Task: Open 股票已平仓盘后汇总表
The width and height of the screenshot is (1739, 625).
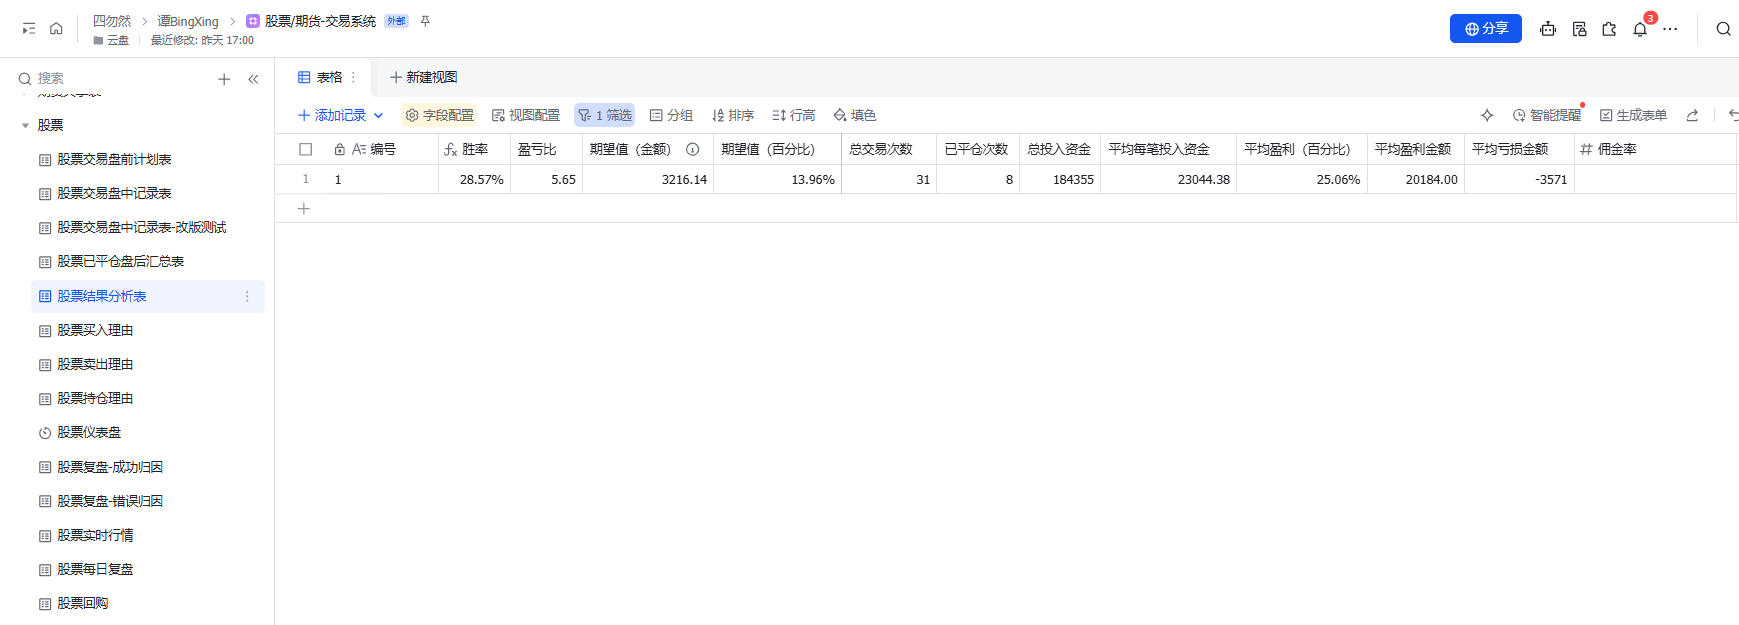Action: [x=120, y=262]
